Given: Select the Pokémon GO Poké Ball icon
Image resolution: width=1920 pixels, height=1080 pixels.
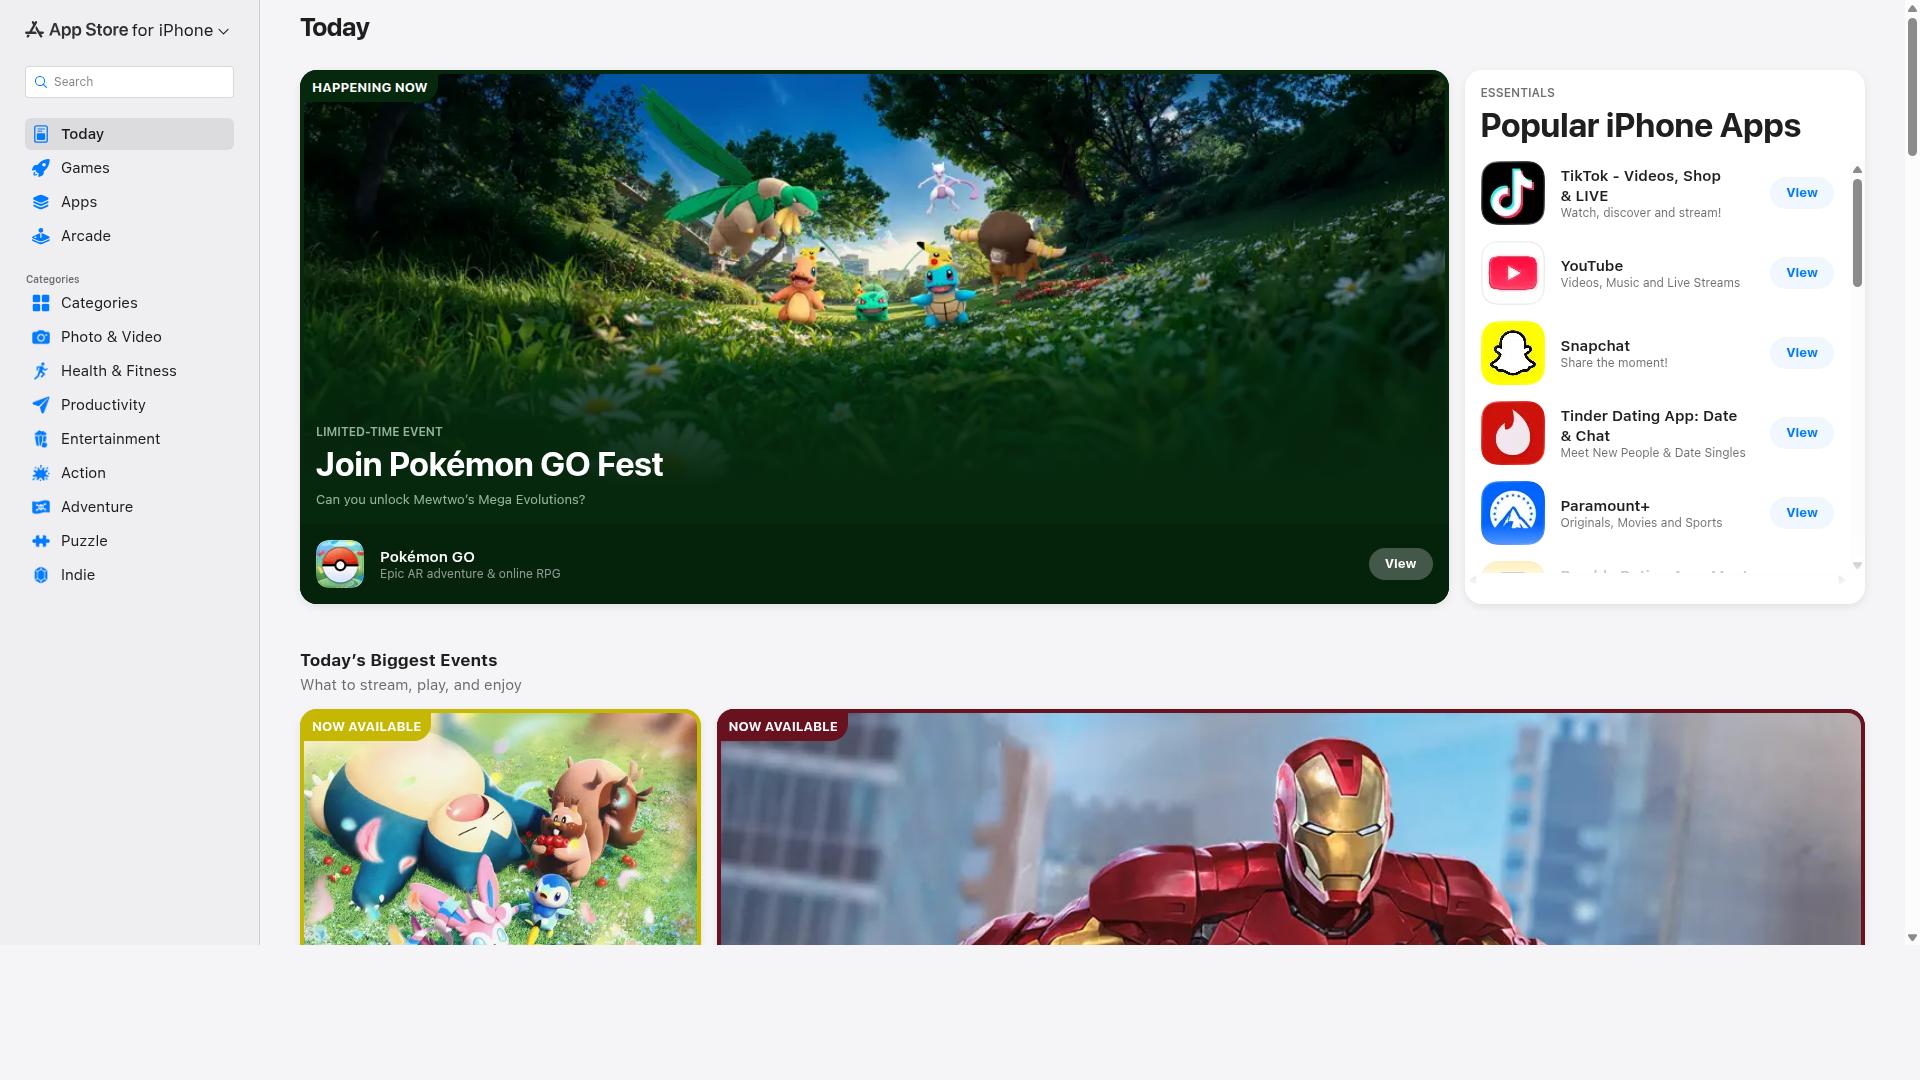Looking at the screenshot, I should coord(340,564).
